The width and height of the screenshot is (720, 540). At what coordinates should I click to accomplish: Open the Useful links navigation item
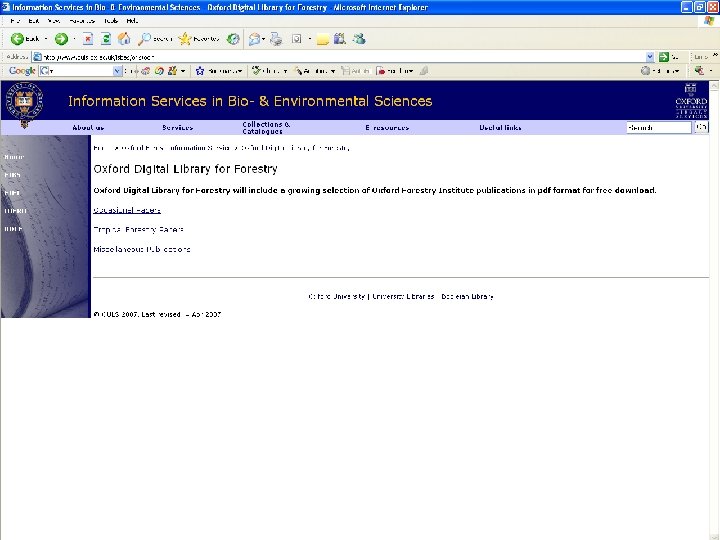pos(500,128)
